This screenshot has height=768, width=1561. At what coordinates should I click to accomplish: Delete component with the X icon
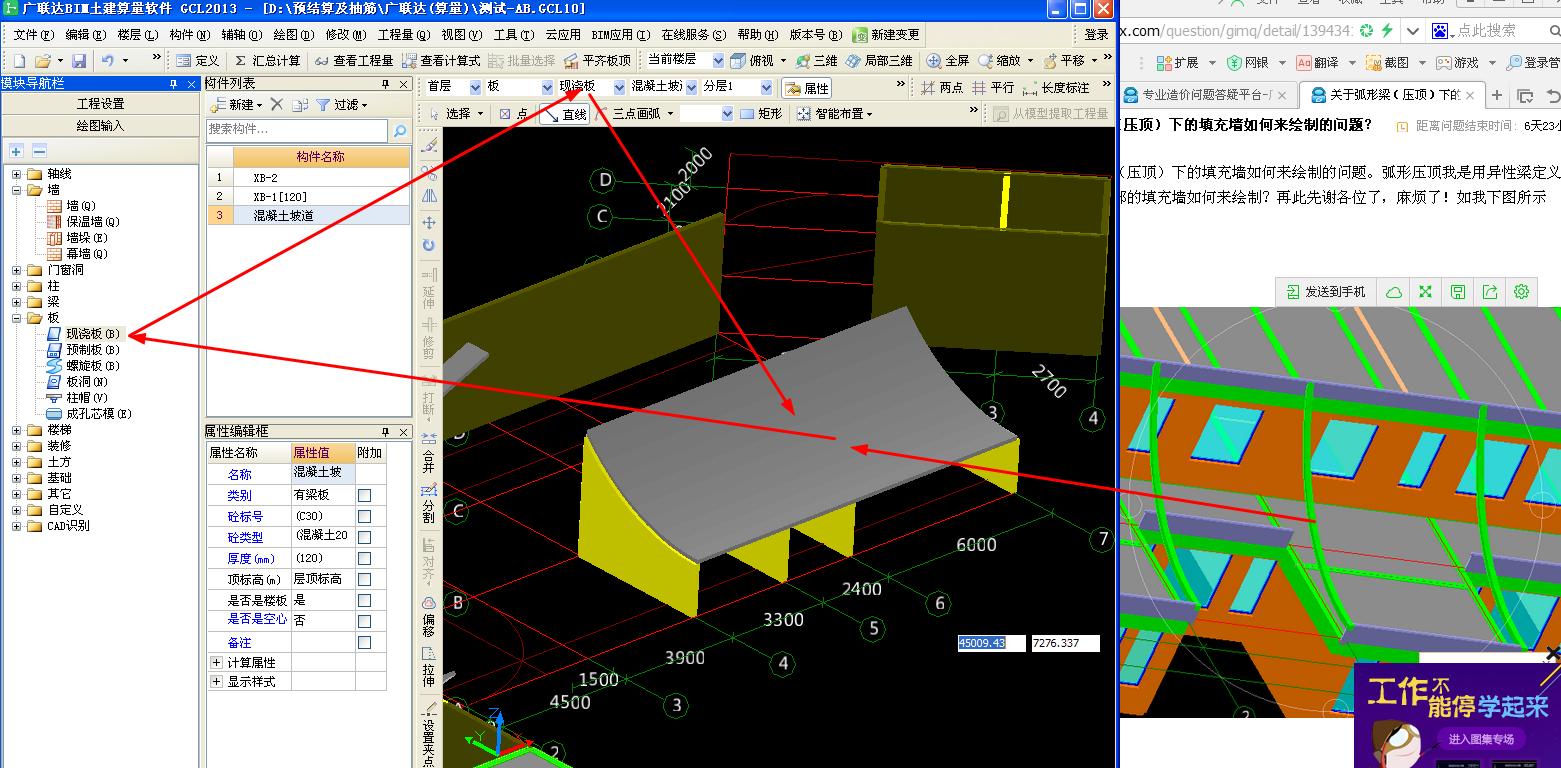(x=277, y=104)
